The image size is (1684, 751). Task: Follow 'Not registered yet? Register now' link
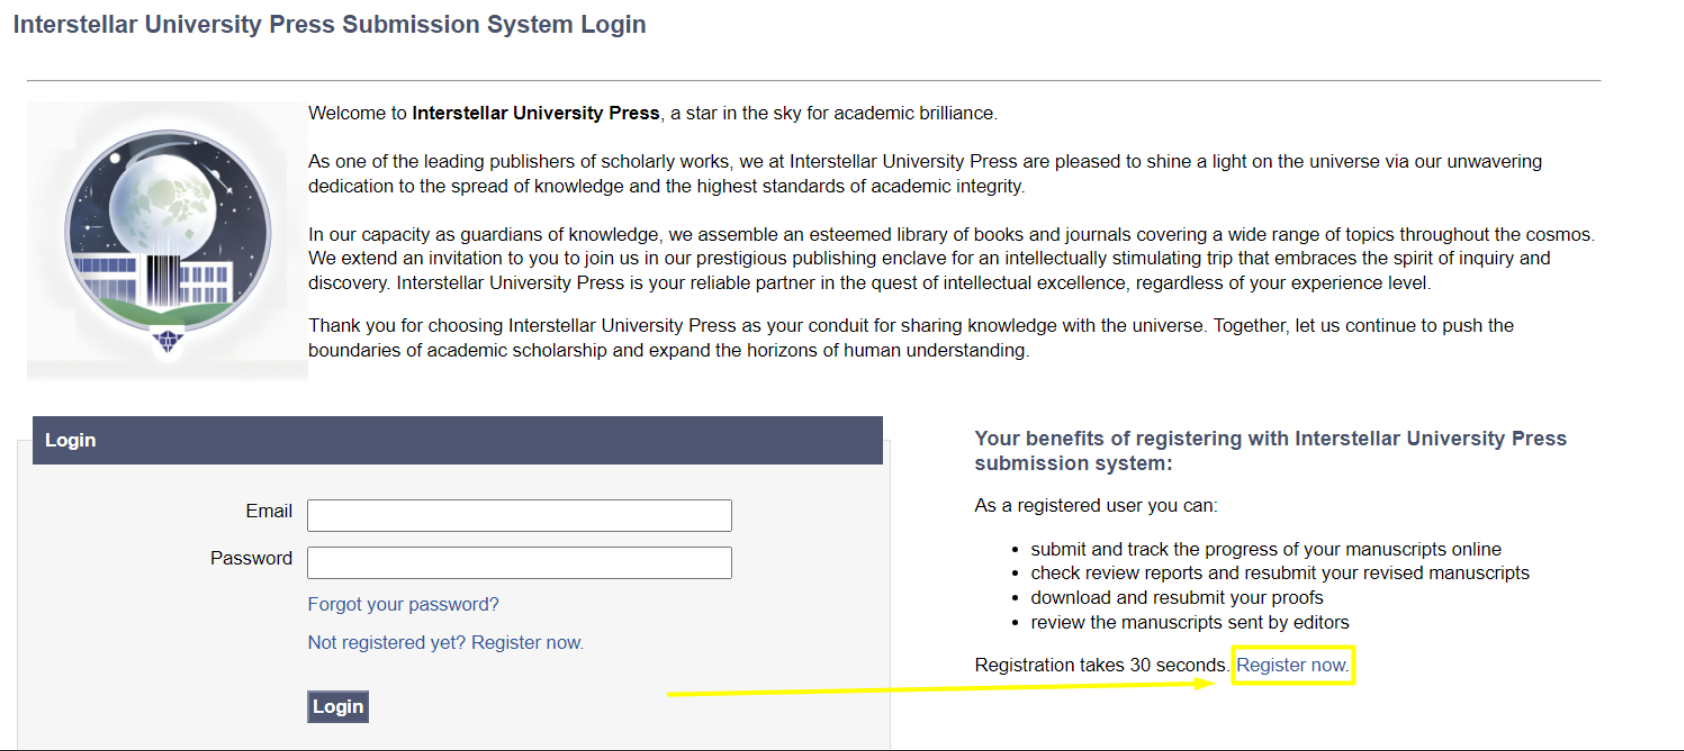point(445,643)
